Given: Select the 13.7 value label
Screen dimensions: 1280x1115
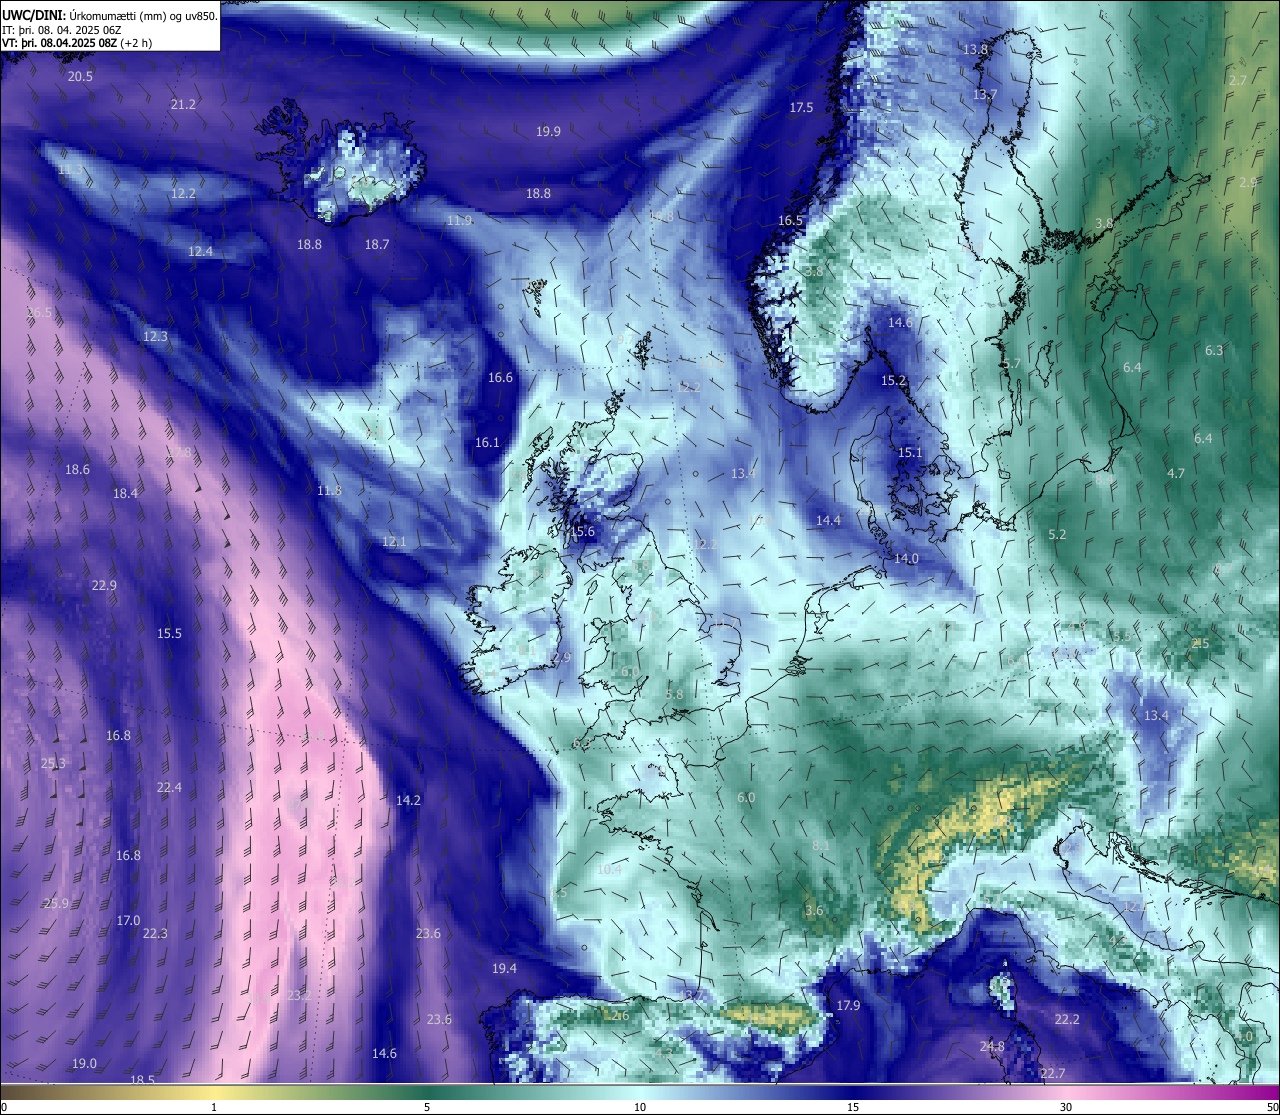Looking at the screenshot, I should [x=985, y=94].
